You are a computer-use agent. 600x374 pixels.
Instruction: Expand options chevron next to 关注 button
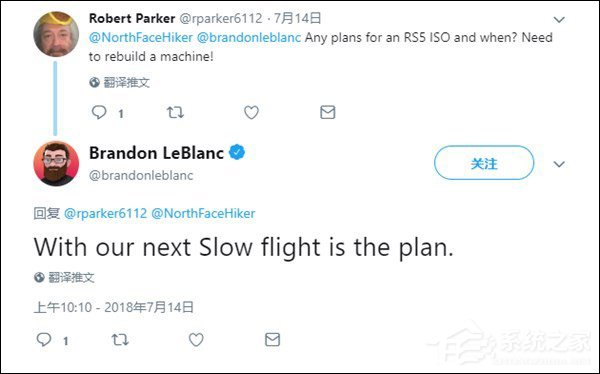tap(559, 164)
